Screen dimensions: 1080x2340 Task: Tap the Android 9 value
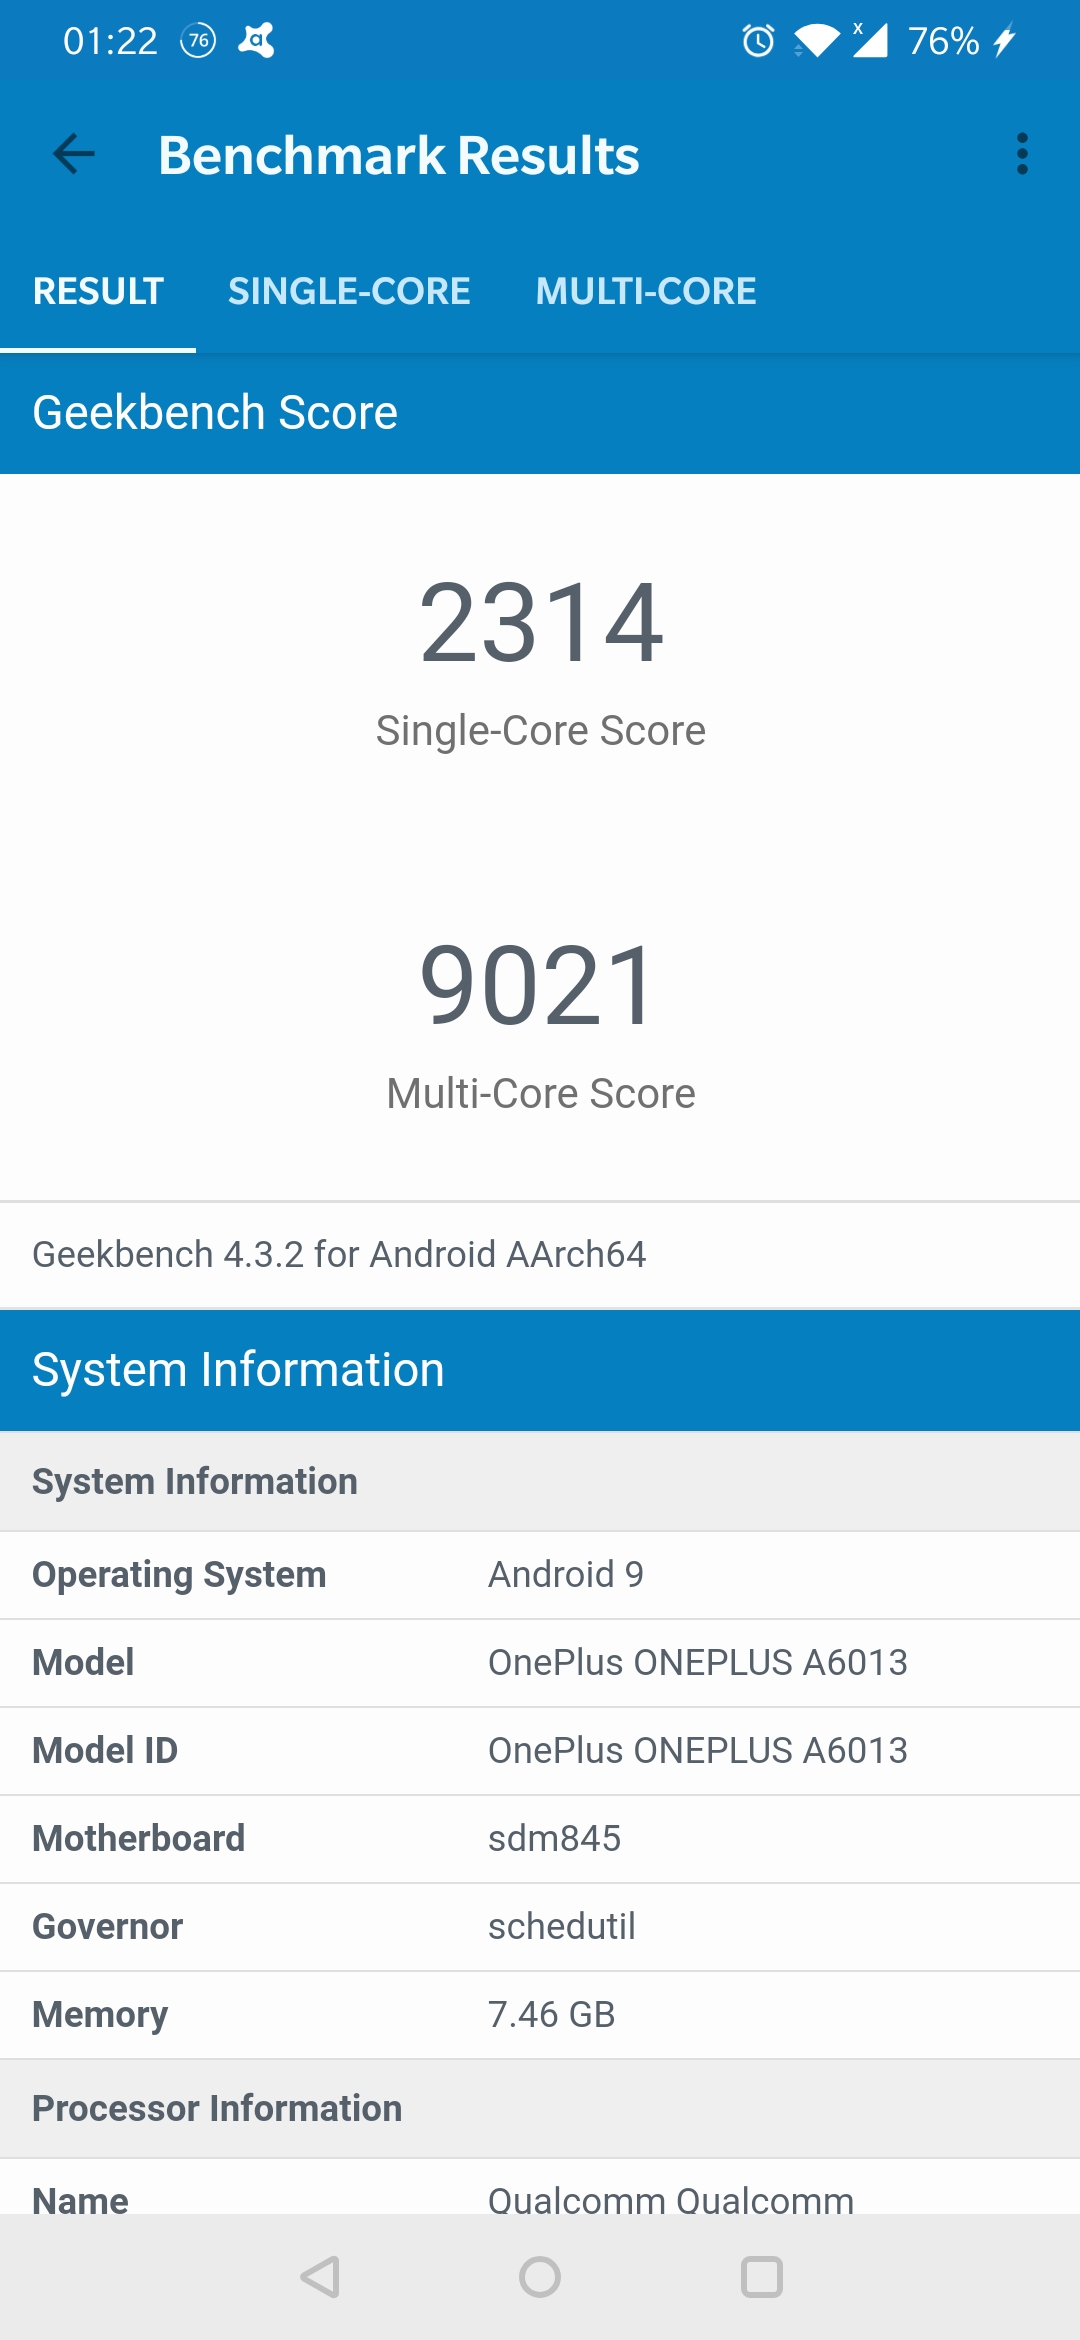566,1574
